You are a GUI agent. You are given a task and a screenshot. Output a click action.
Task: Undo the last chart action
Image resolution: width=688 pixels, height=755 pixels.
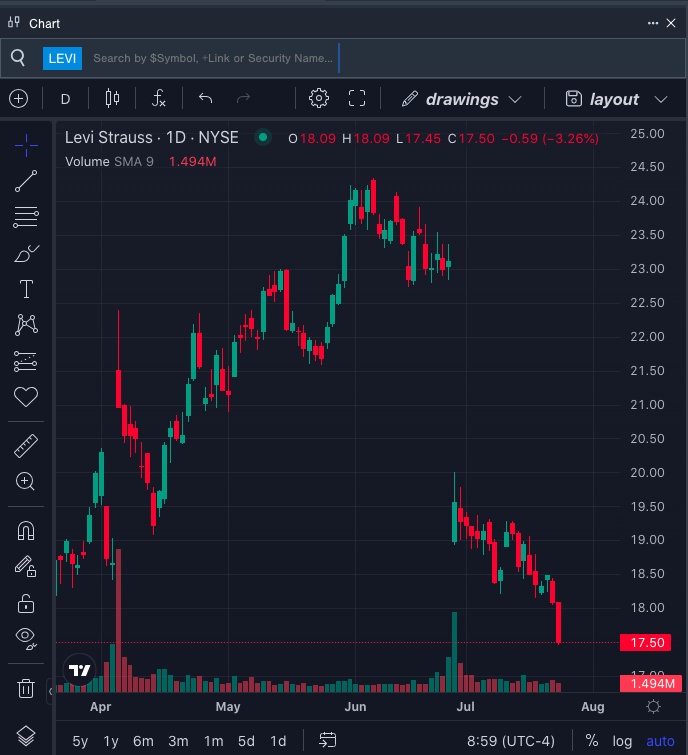point(206,99)
